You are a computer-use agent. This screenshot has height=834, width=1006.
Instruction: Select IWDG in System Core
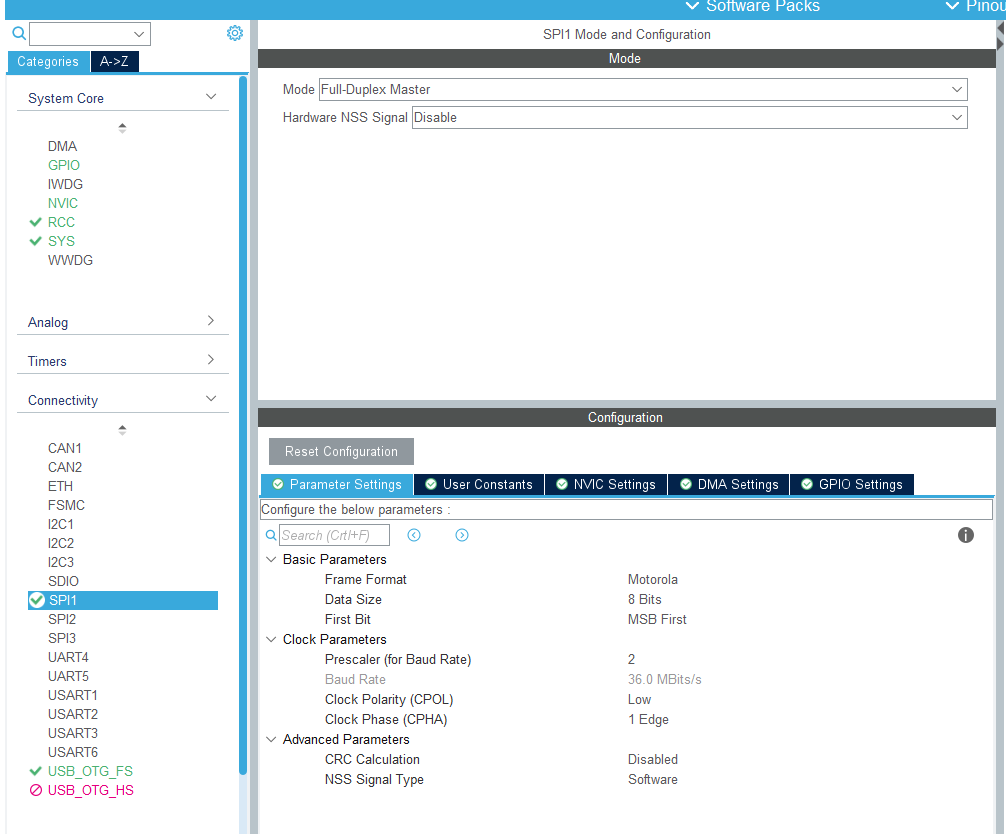65,184
